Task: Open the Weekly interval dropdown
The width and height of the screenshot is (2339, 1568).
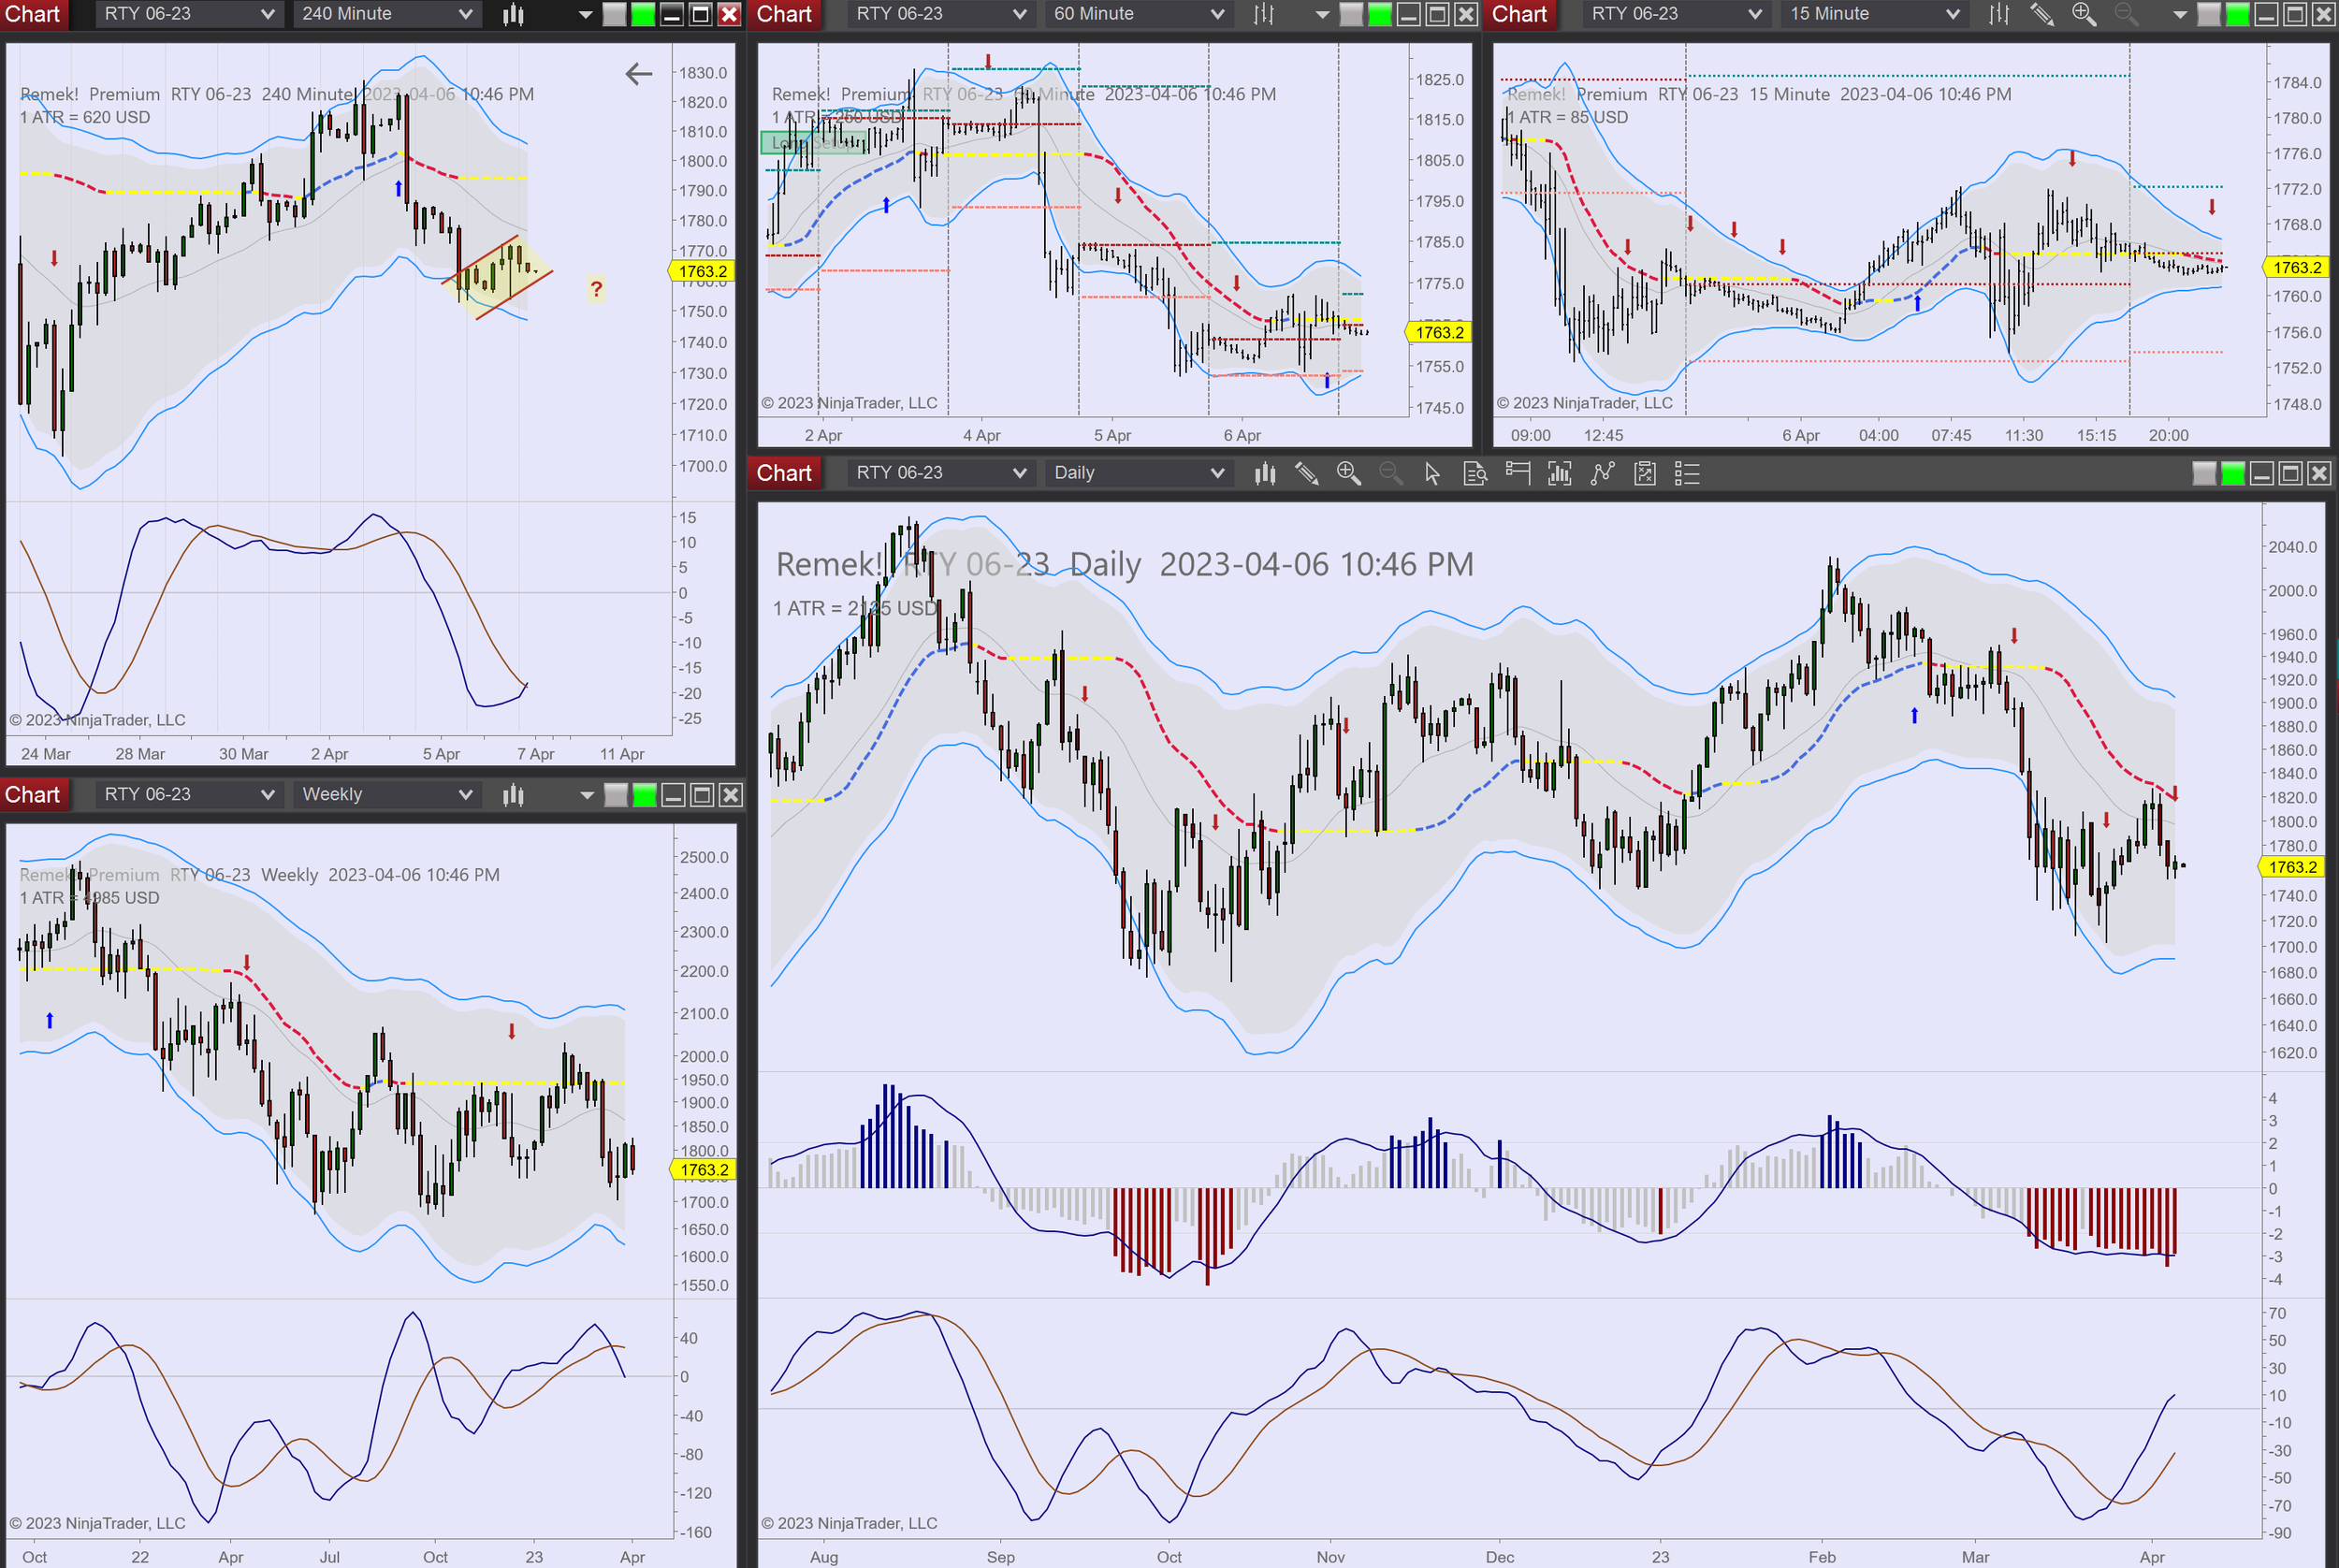Action: [x=386, y=795]
